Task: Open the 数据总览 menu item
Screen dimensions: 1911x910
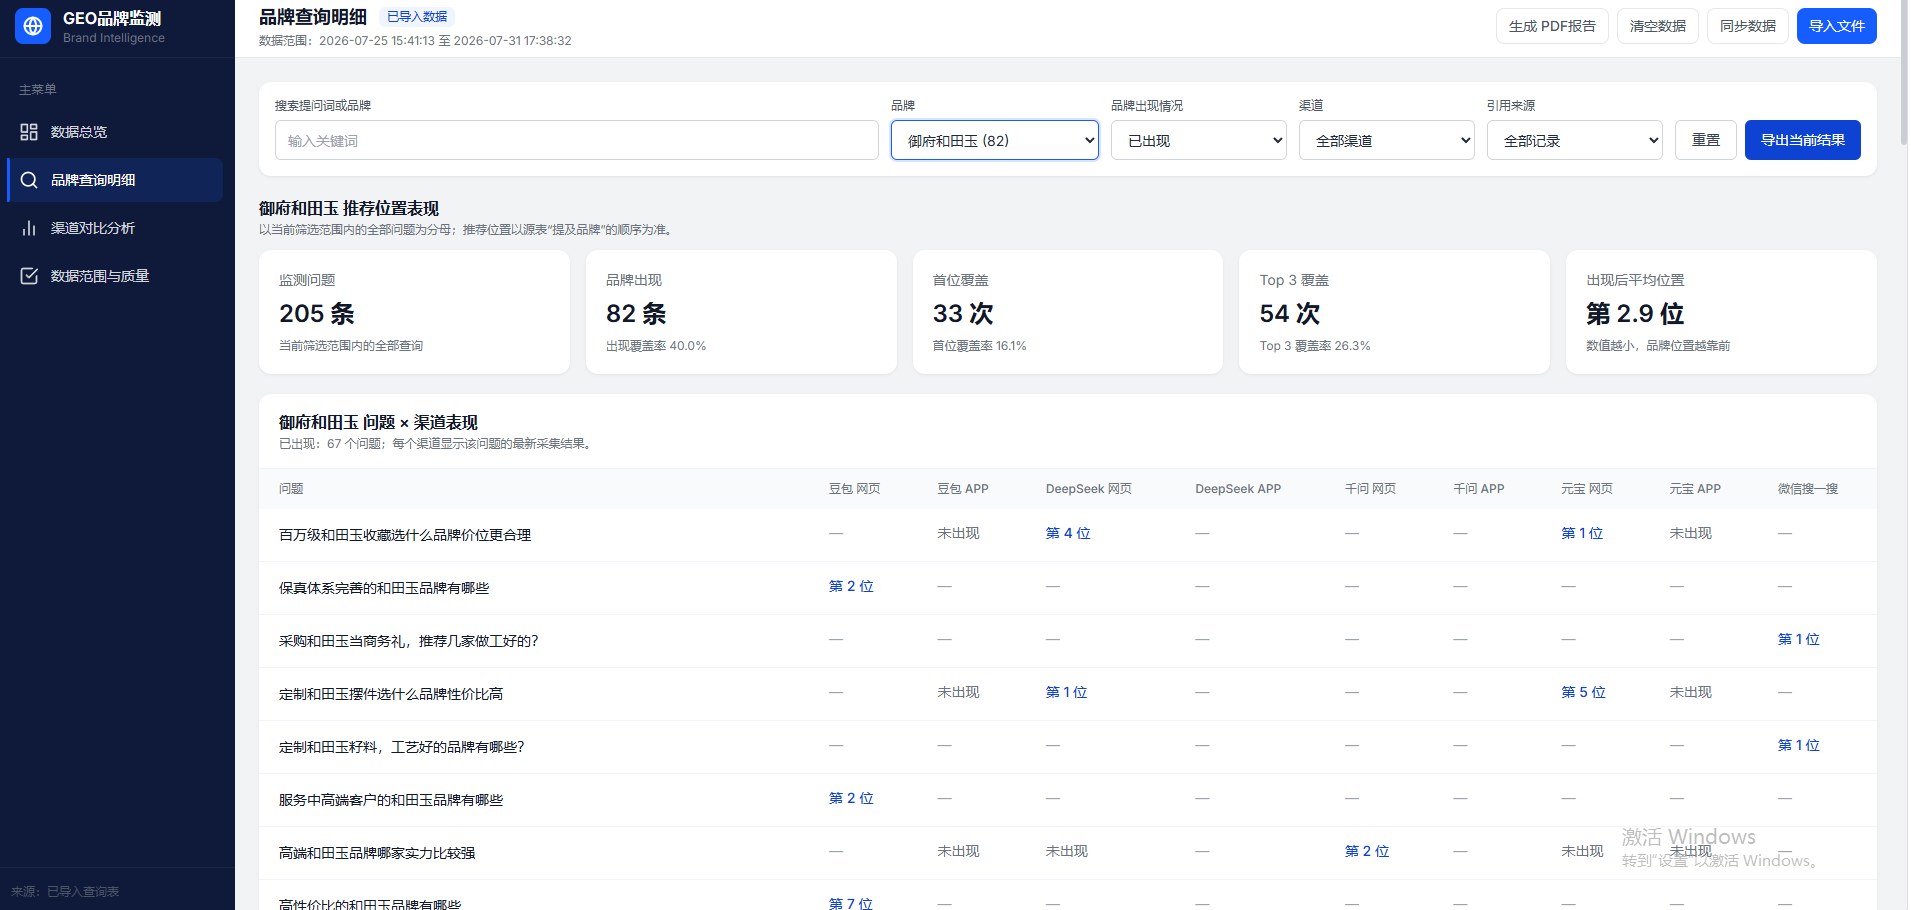Action: pos(115,132)
